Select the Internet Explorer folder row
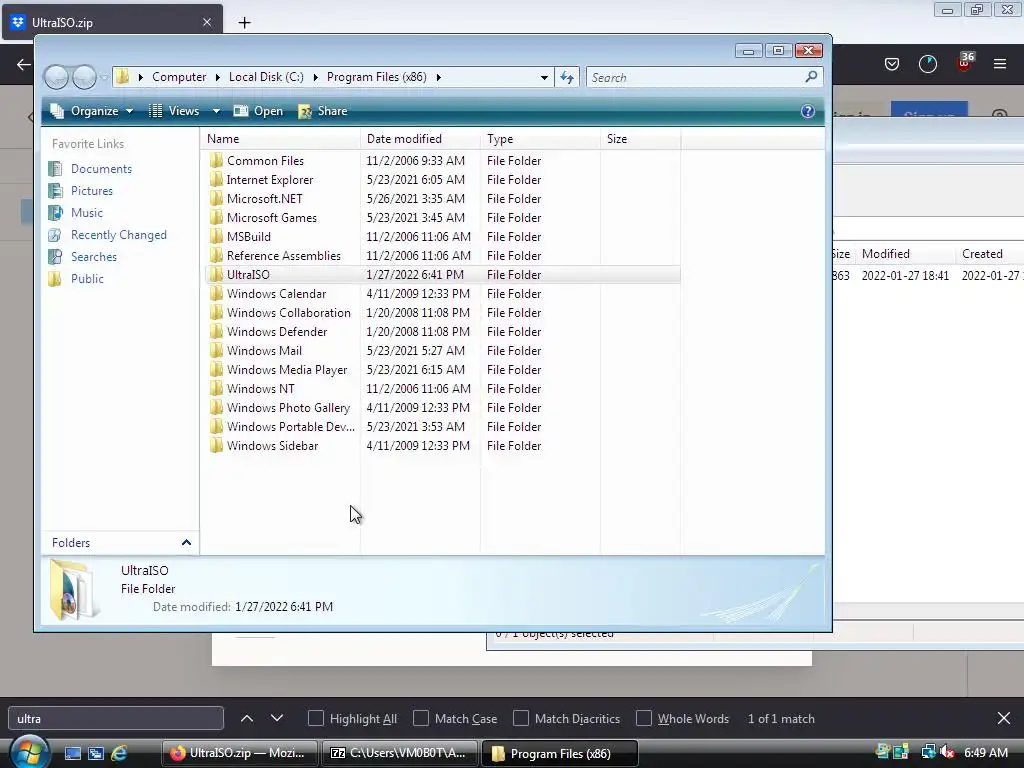The image size is (1024, 768). pos(443,180)
